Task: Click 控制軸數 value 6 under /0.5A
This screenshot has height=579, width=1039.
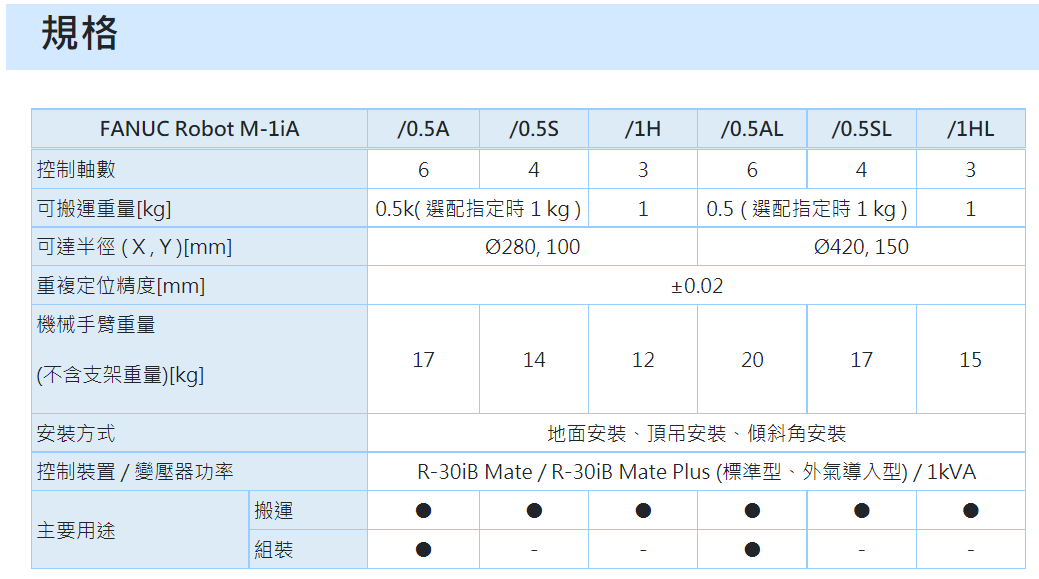Action: coord(423,170)
